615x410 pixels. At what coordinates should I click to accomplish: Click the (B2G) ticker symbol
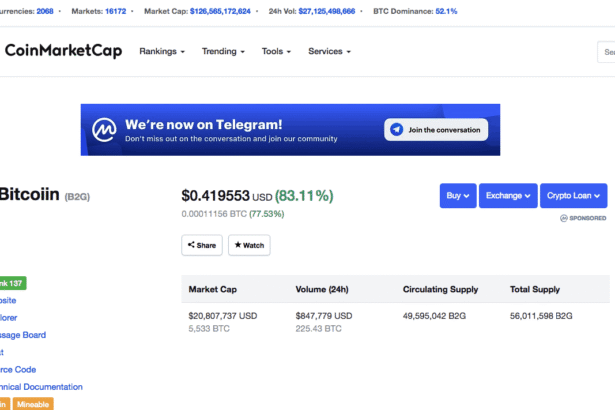coord(77,197)
